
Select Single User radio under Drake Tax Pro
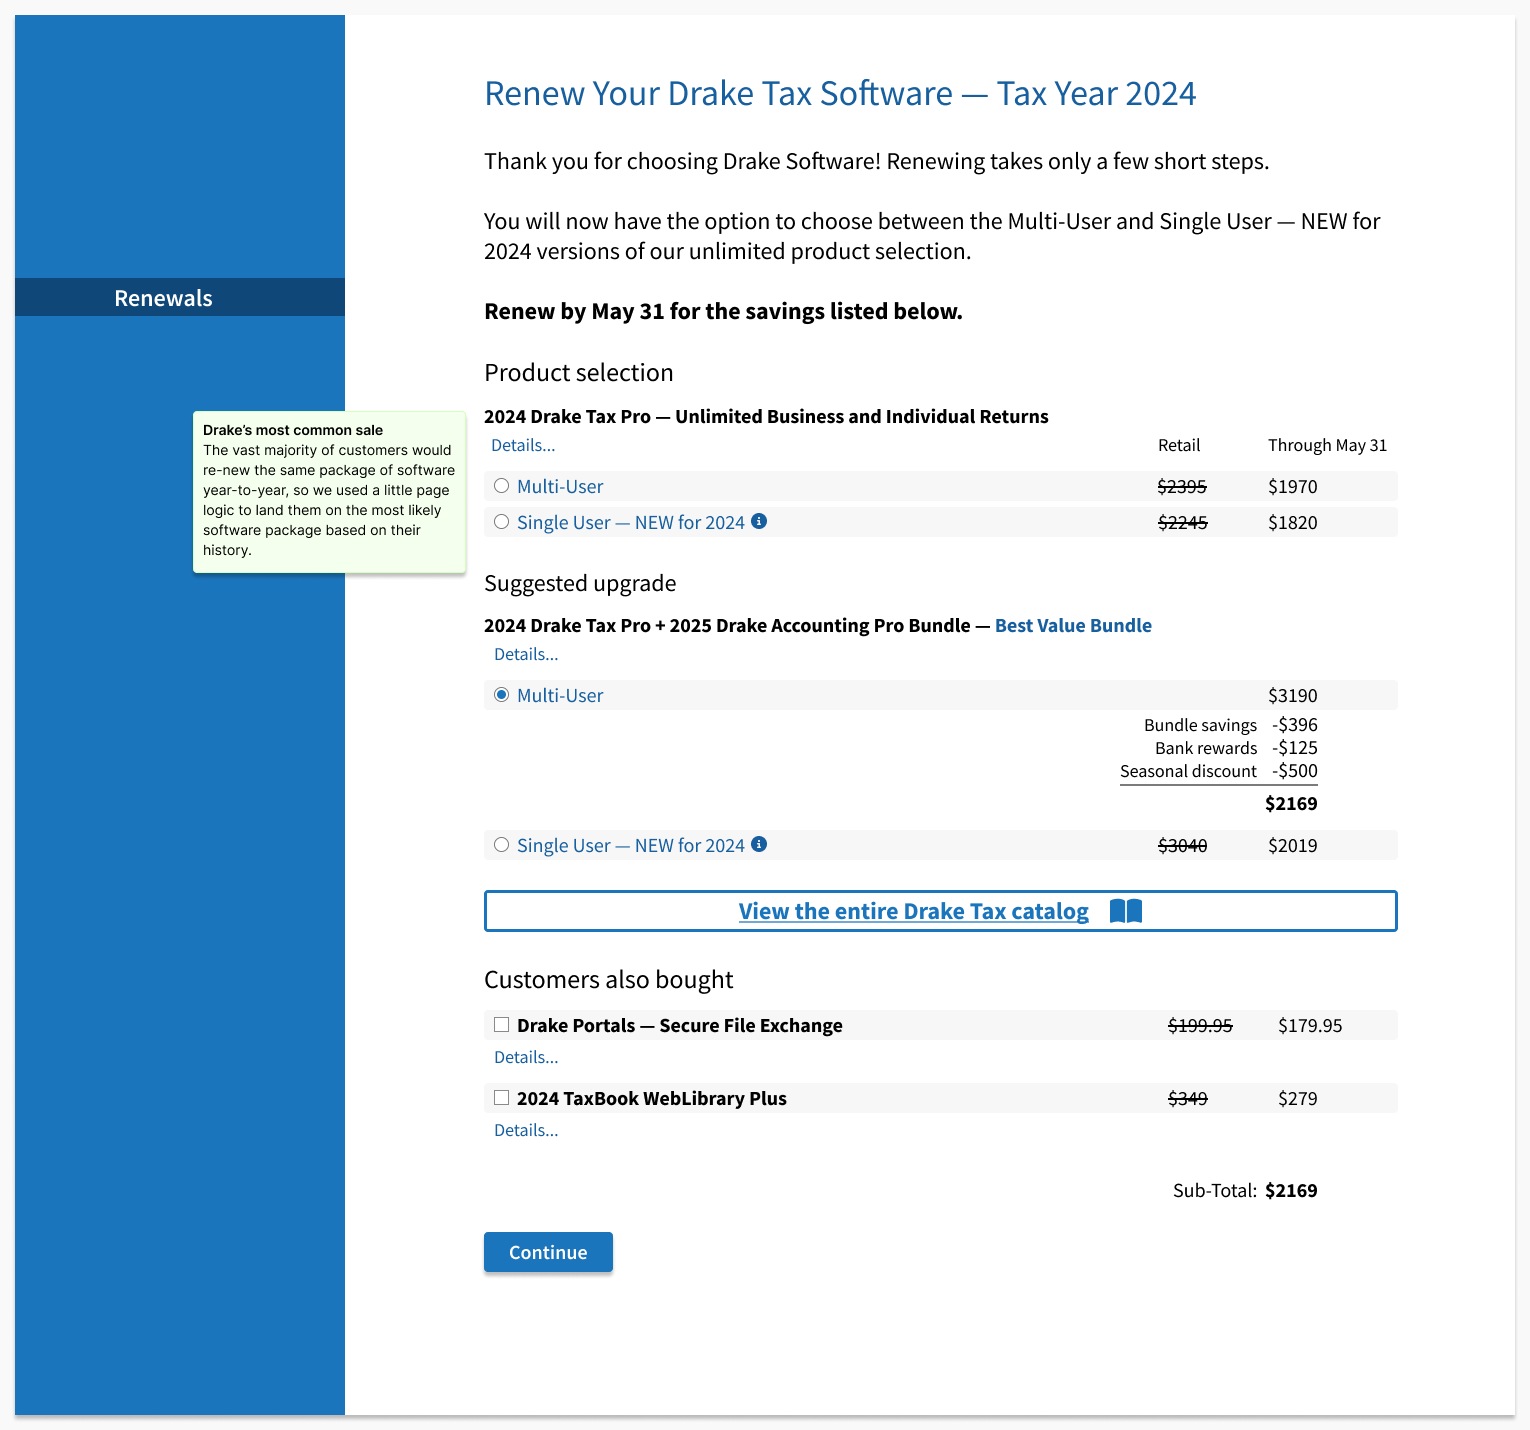pos(502,522)
